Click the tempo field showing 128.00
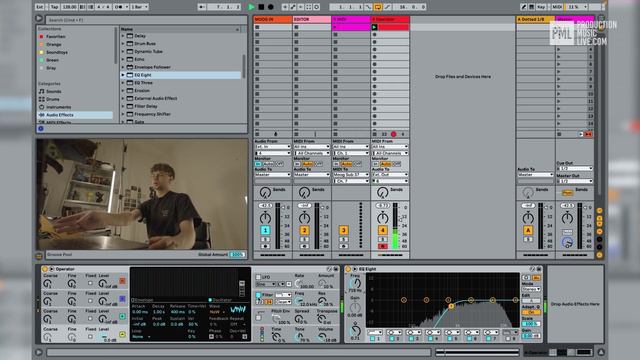This screenshot has width=640, height=360. pos(69,7)
